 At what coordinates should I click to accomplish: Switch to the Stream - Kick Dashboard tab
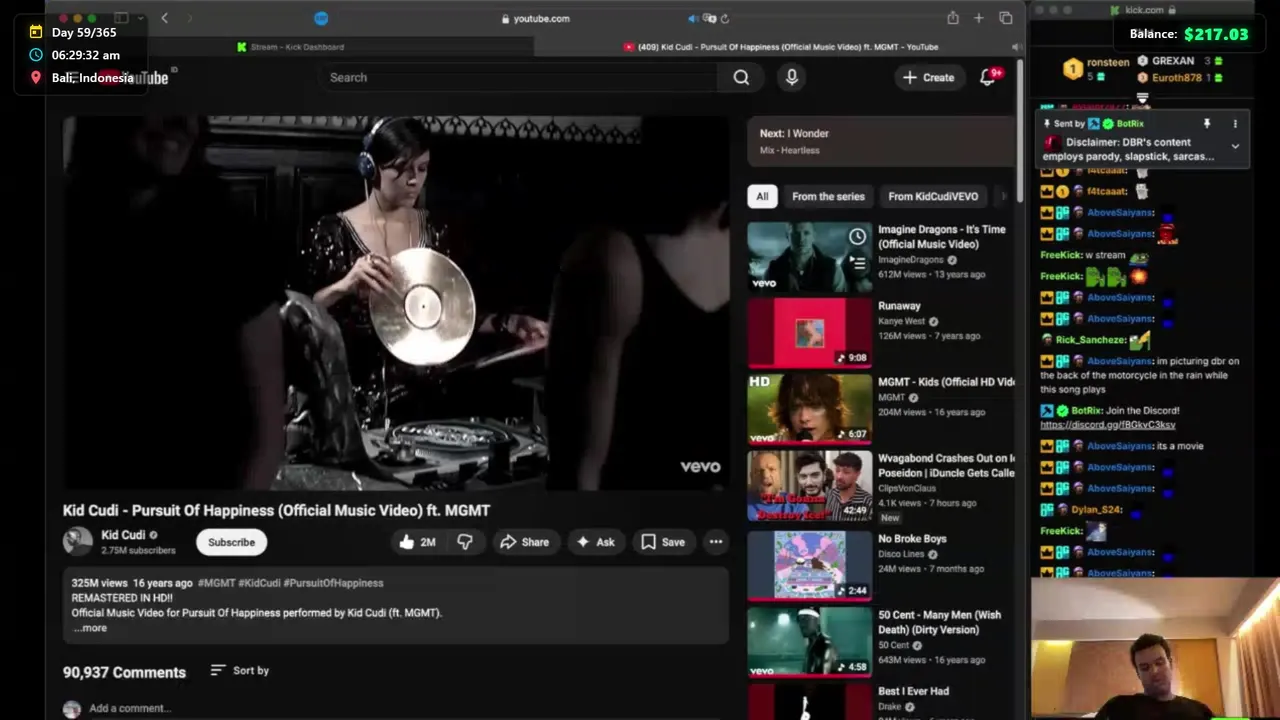coord(291,47)
